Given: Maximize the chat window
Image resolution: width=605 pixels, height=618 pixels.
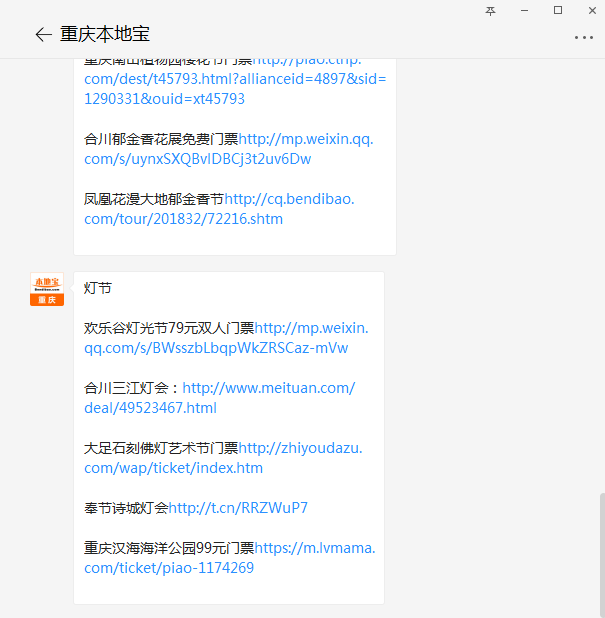Looking at the screenshot, I should (x=558, y=10).
